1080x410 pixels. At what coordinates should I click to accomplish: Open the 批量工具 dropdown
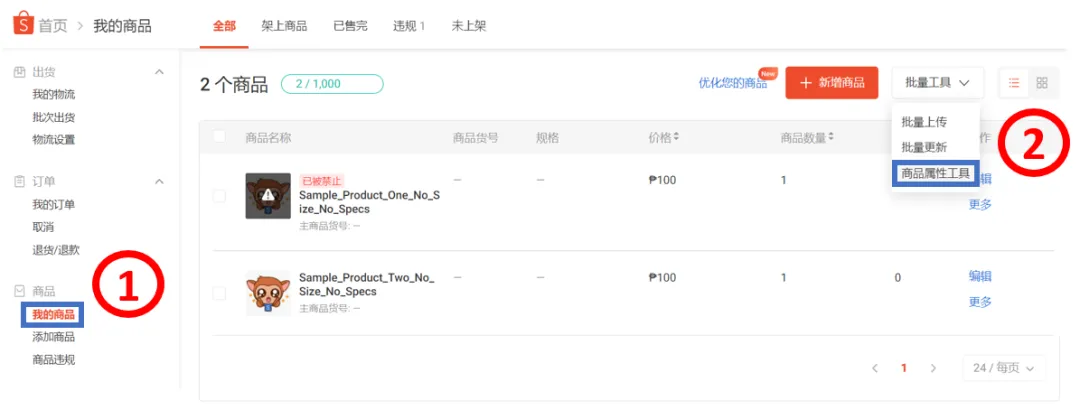coord(937,83)
